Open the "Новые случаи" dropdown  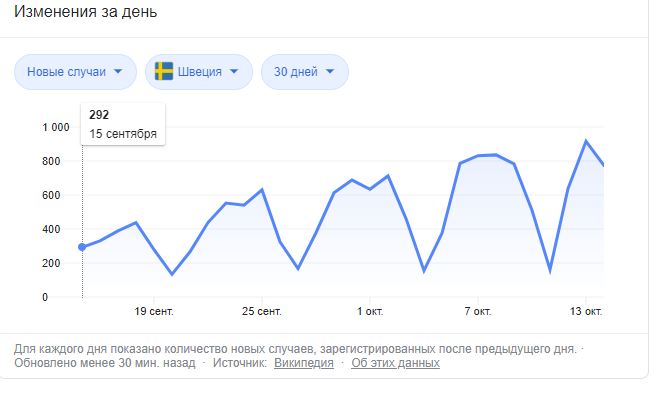pyautogui.click(x=75, y=72)
